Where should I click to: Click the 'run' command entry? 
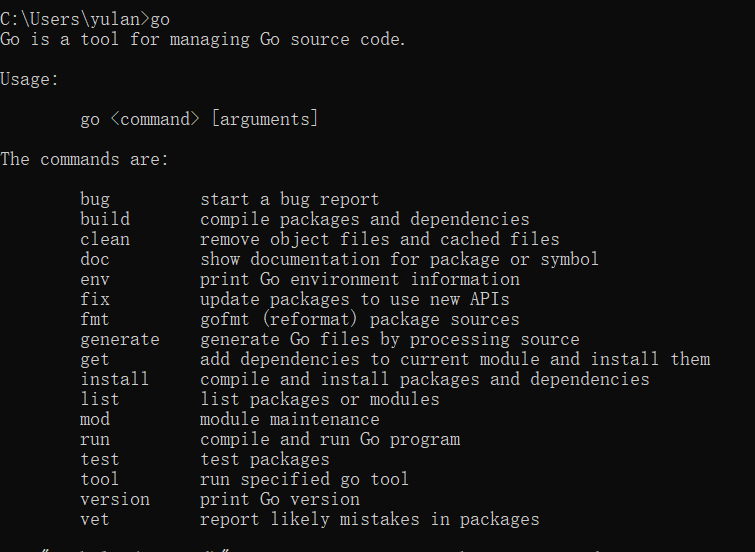pyautogui.click(x=95, y=439)
